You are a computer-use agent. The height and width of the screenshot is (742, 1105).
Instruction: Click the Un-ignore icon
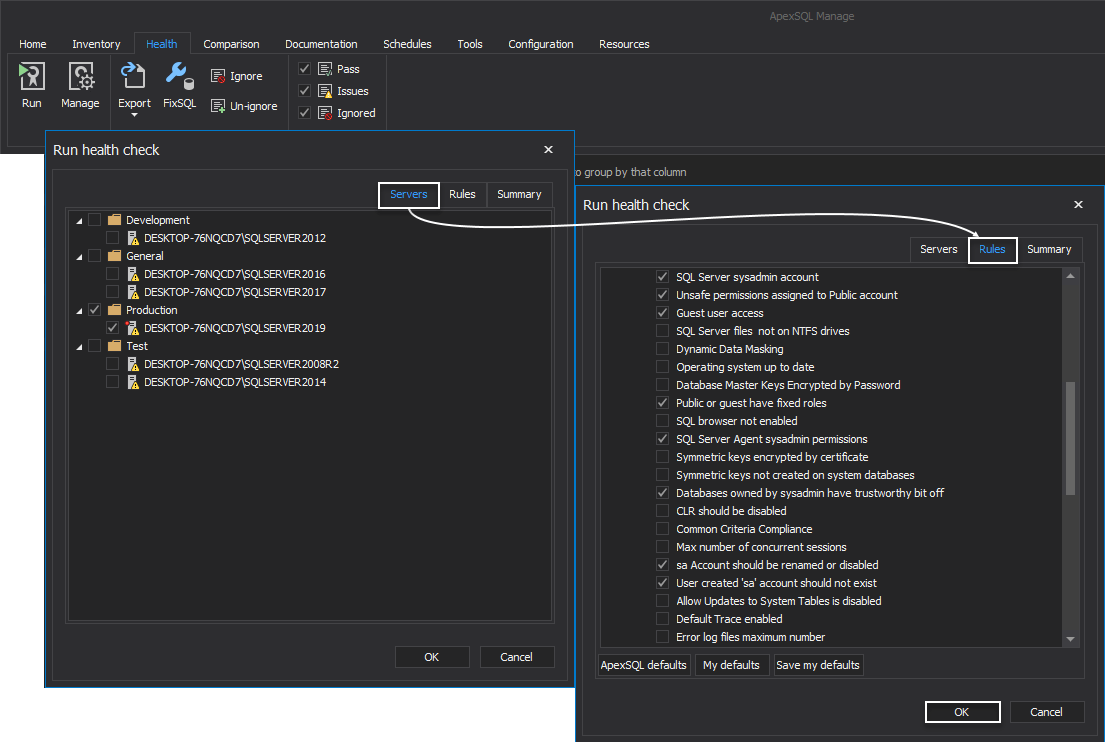coord(216,105)
